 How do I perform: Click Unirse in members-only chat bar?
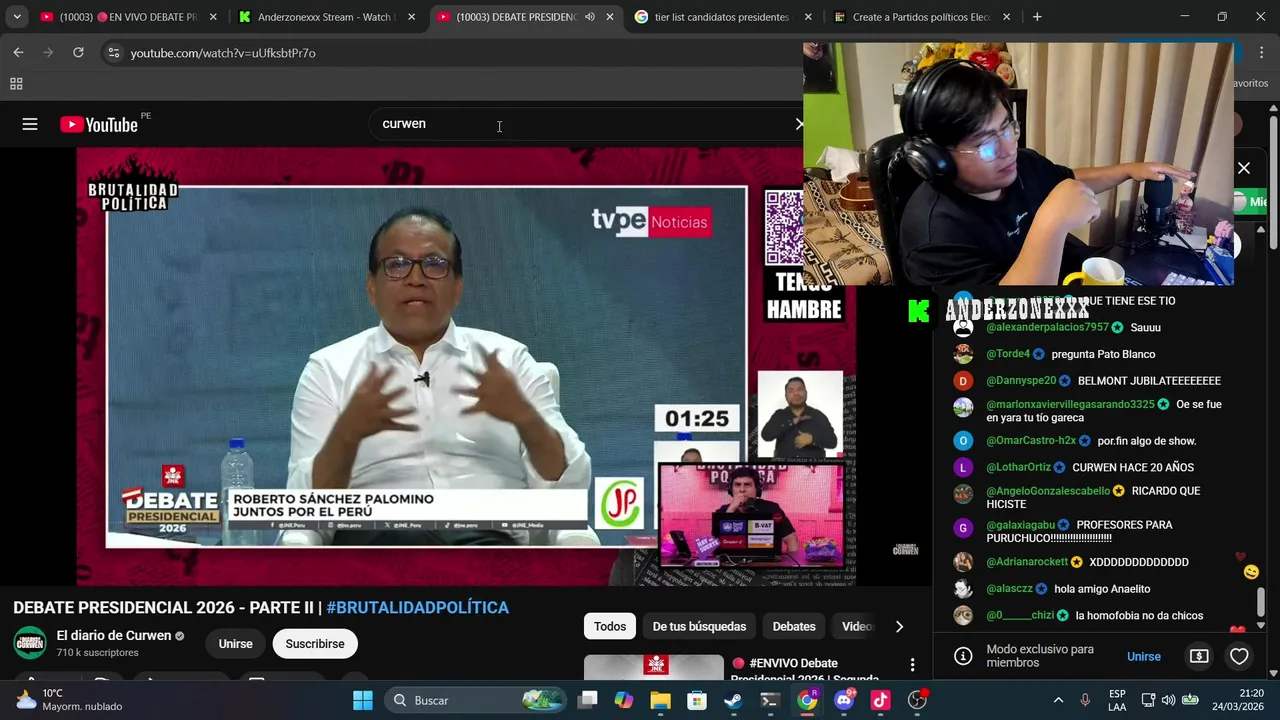(x=1144, y=656)
